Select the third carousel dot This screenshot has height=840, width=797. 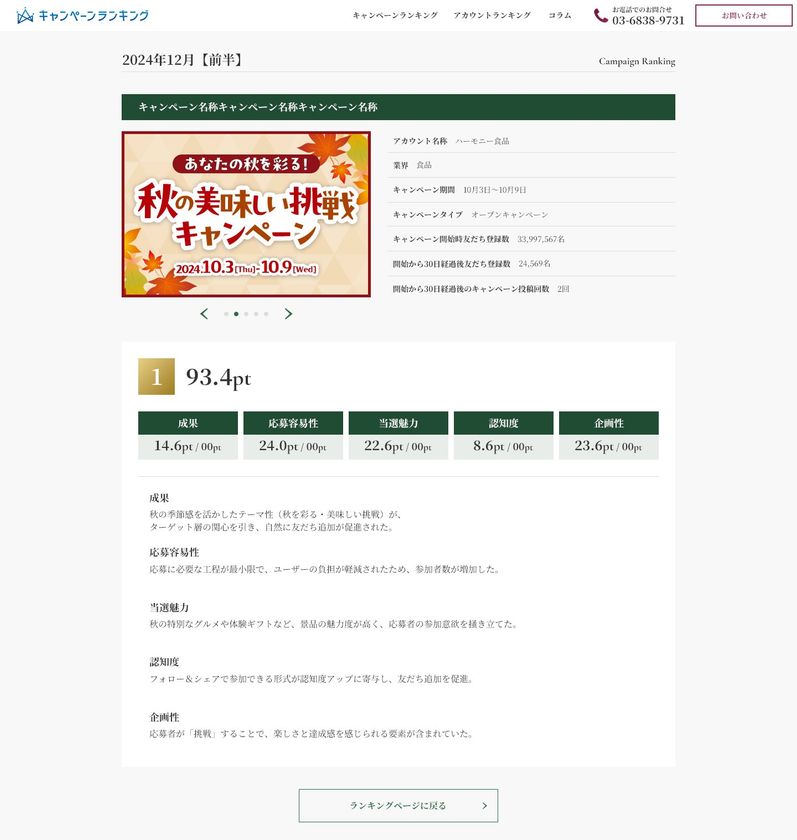[x=246, y=314]
